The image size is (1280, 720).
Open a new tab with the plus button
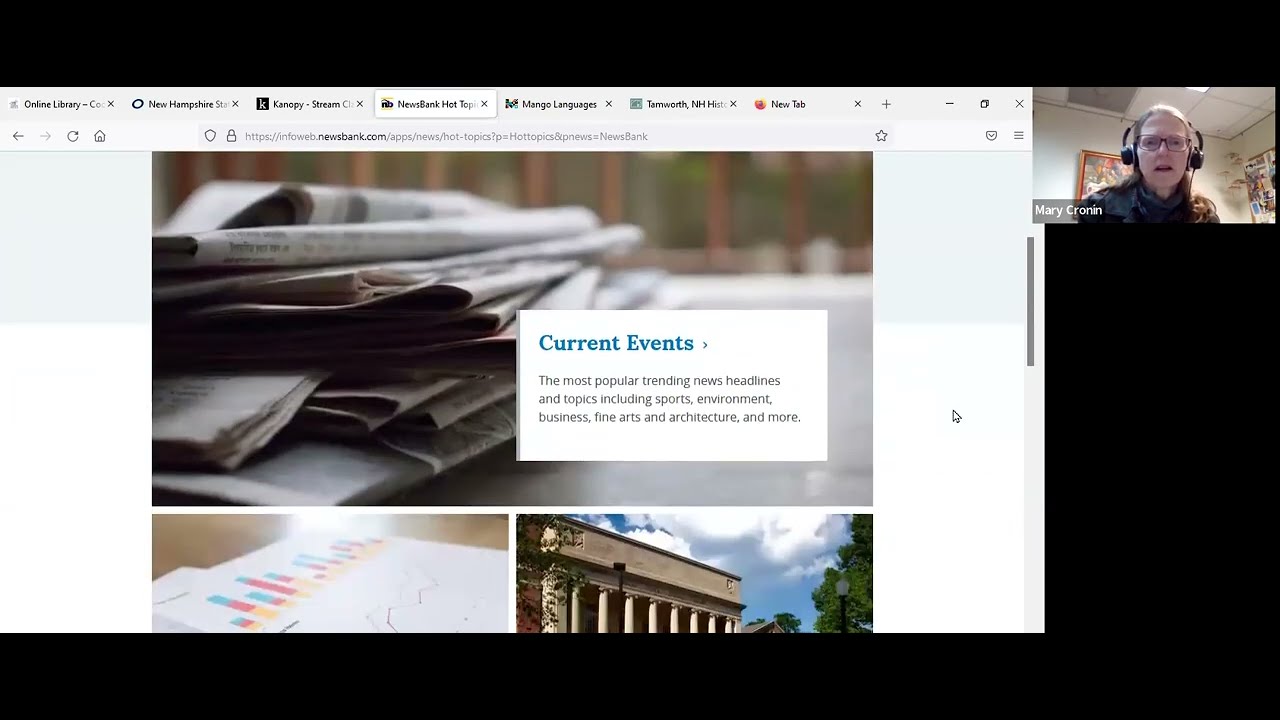(x=886, y=104)
